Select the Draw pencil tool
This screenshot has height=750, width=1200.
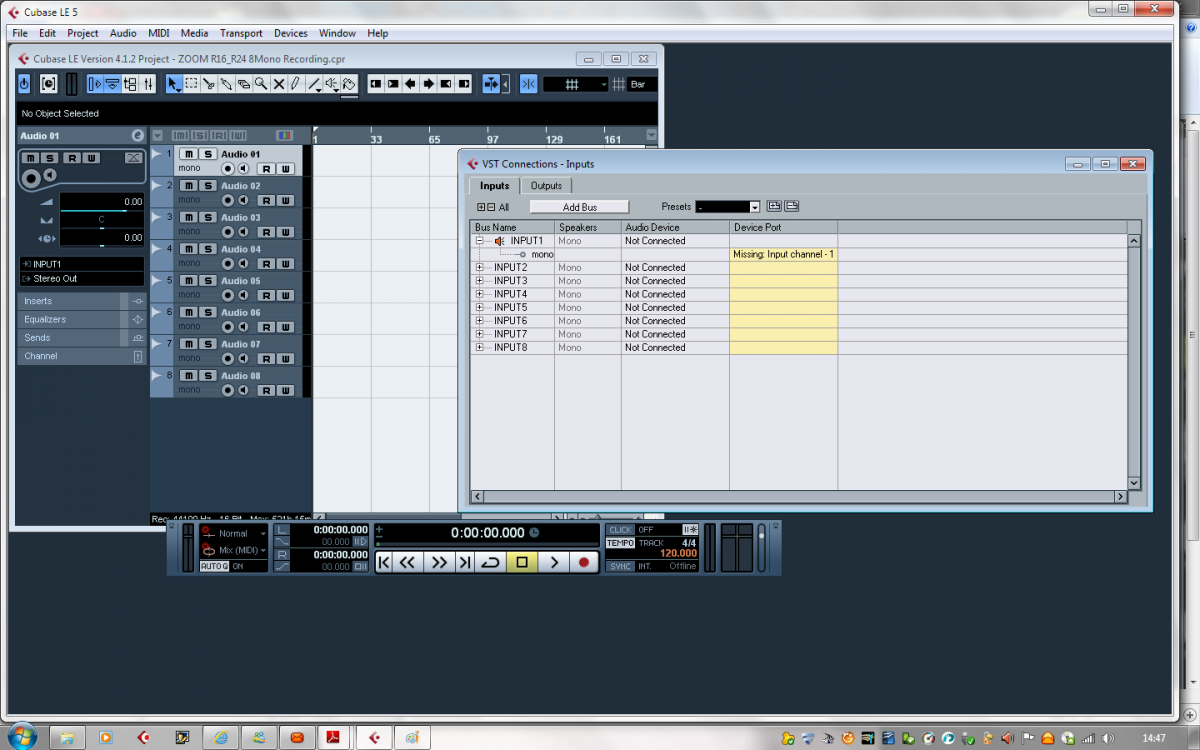(296, 84)
